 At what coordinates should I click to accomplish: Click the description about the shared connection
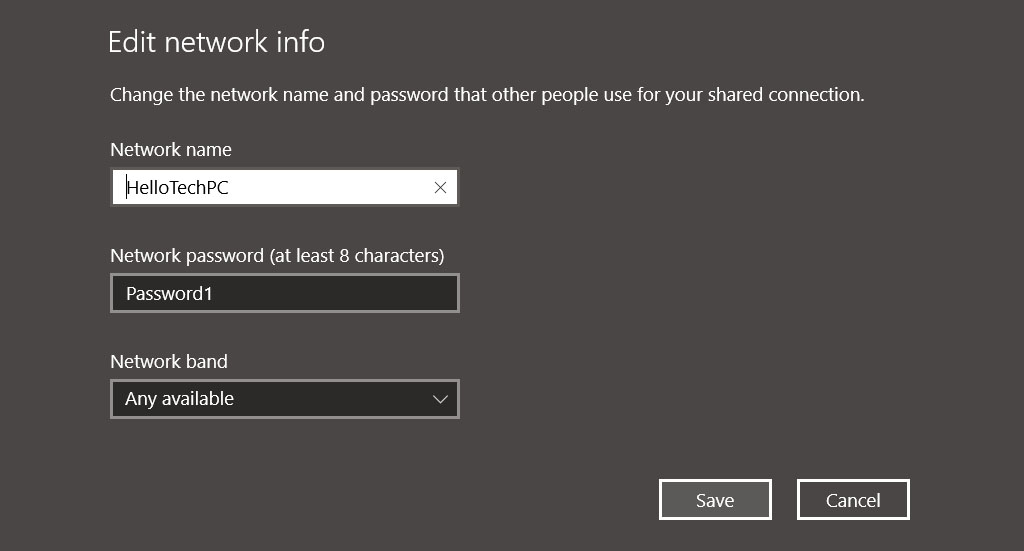(x=486, y=96)
